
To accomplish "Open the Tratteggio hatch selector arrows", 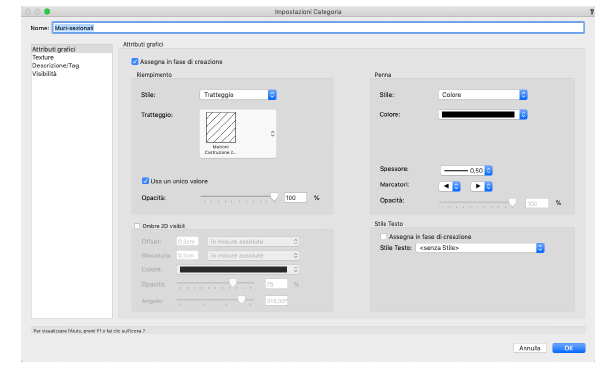I will [272, 134].
